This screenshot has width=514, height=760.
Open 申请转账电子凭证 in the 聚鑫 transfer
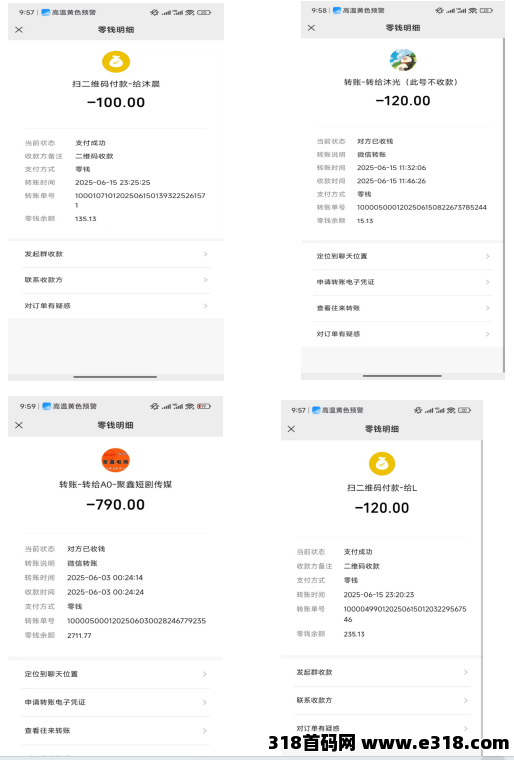pyautogui.click(x=116, y=702)
